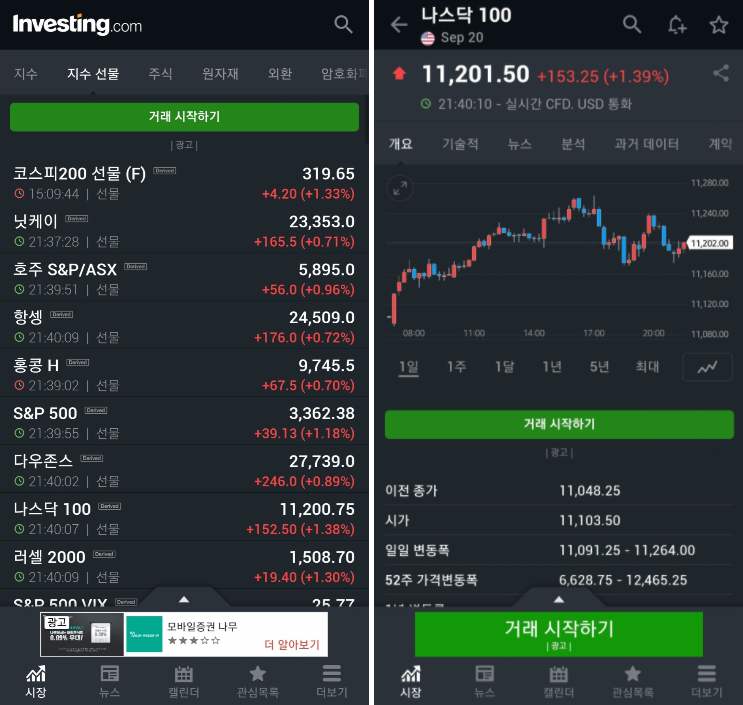Open the 다우존스 futures row
The image size is (743, 705).
(184, 470)
